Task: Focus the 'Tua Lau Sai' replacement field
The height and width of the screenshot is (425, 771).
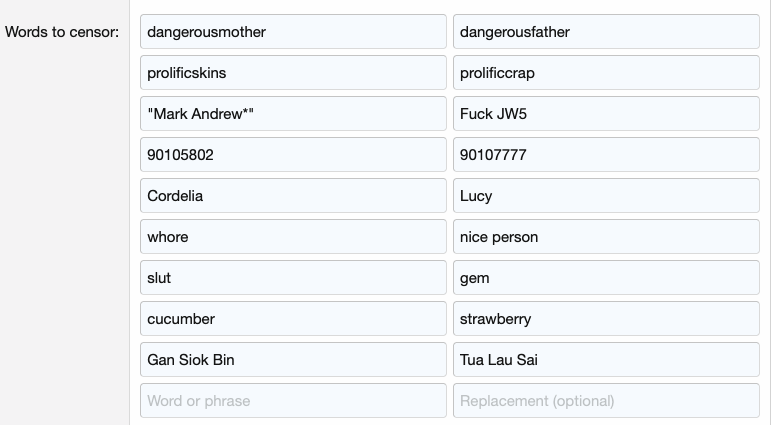Action: [606, 360]
